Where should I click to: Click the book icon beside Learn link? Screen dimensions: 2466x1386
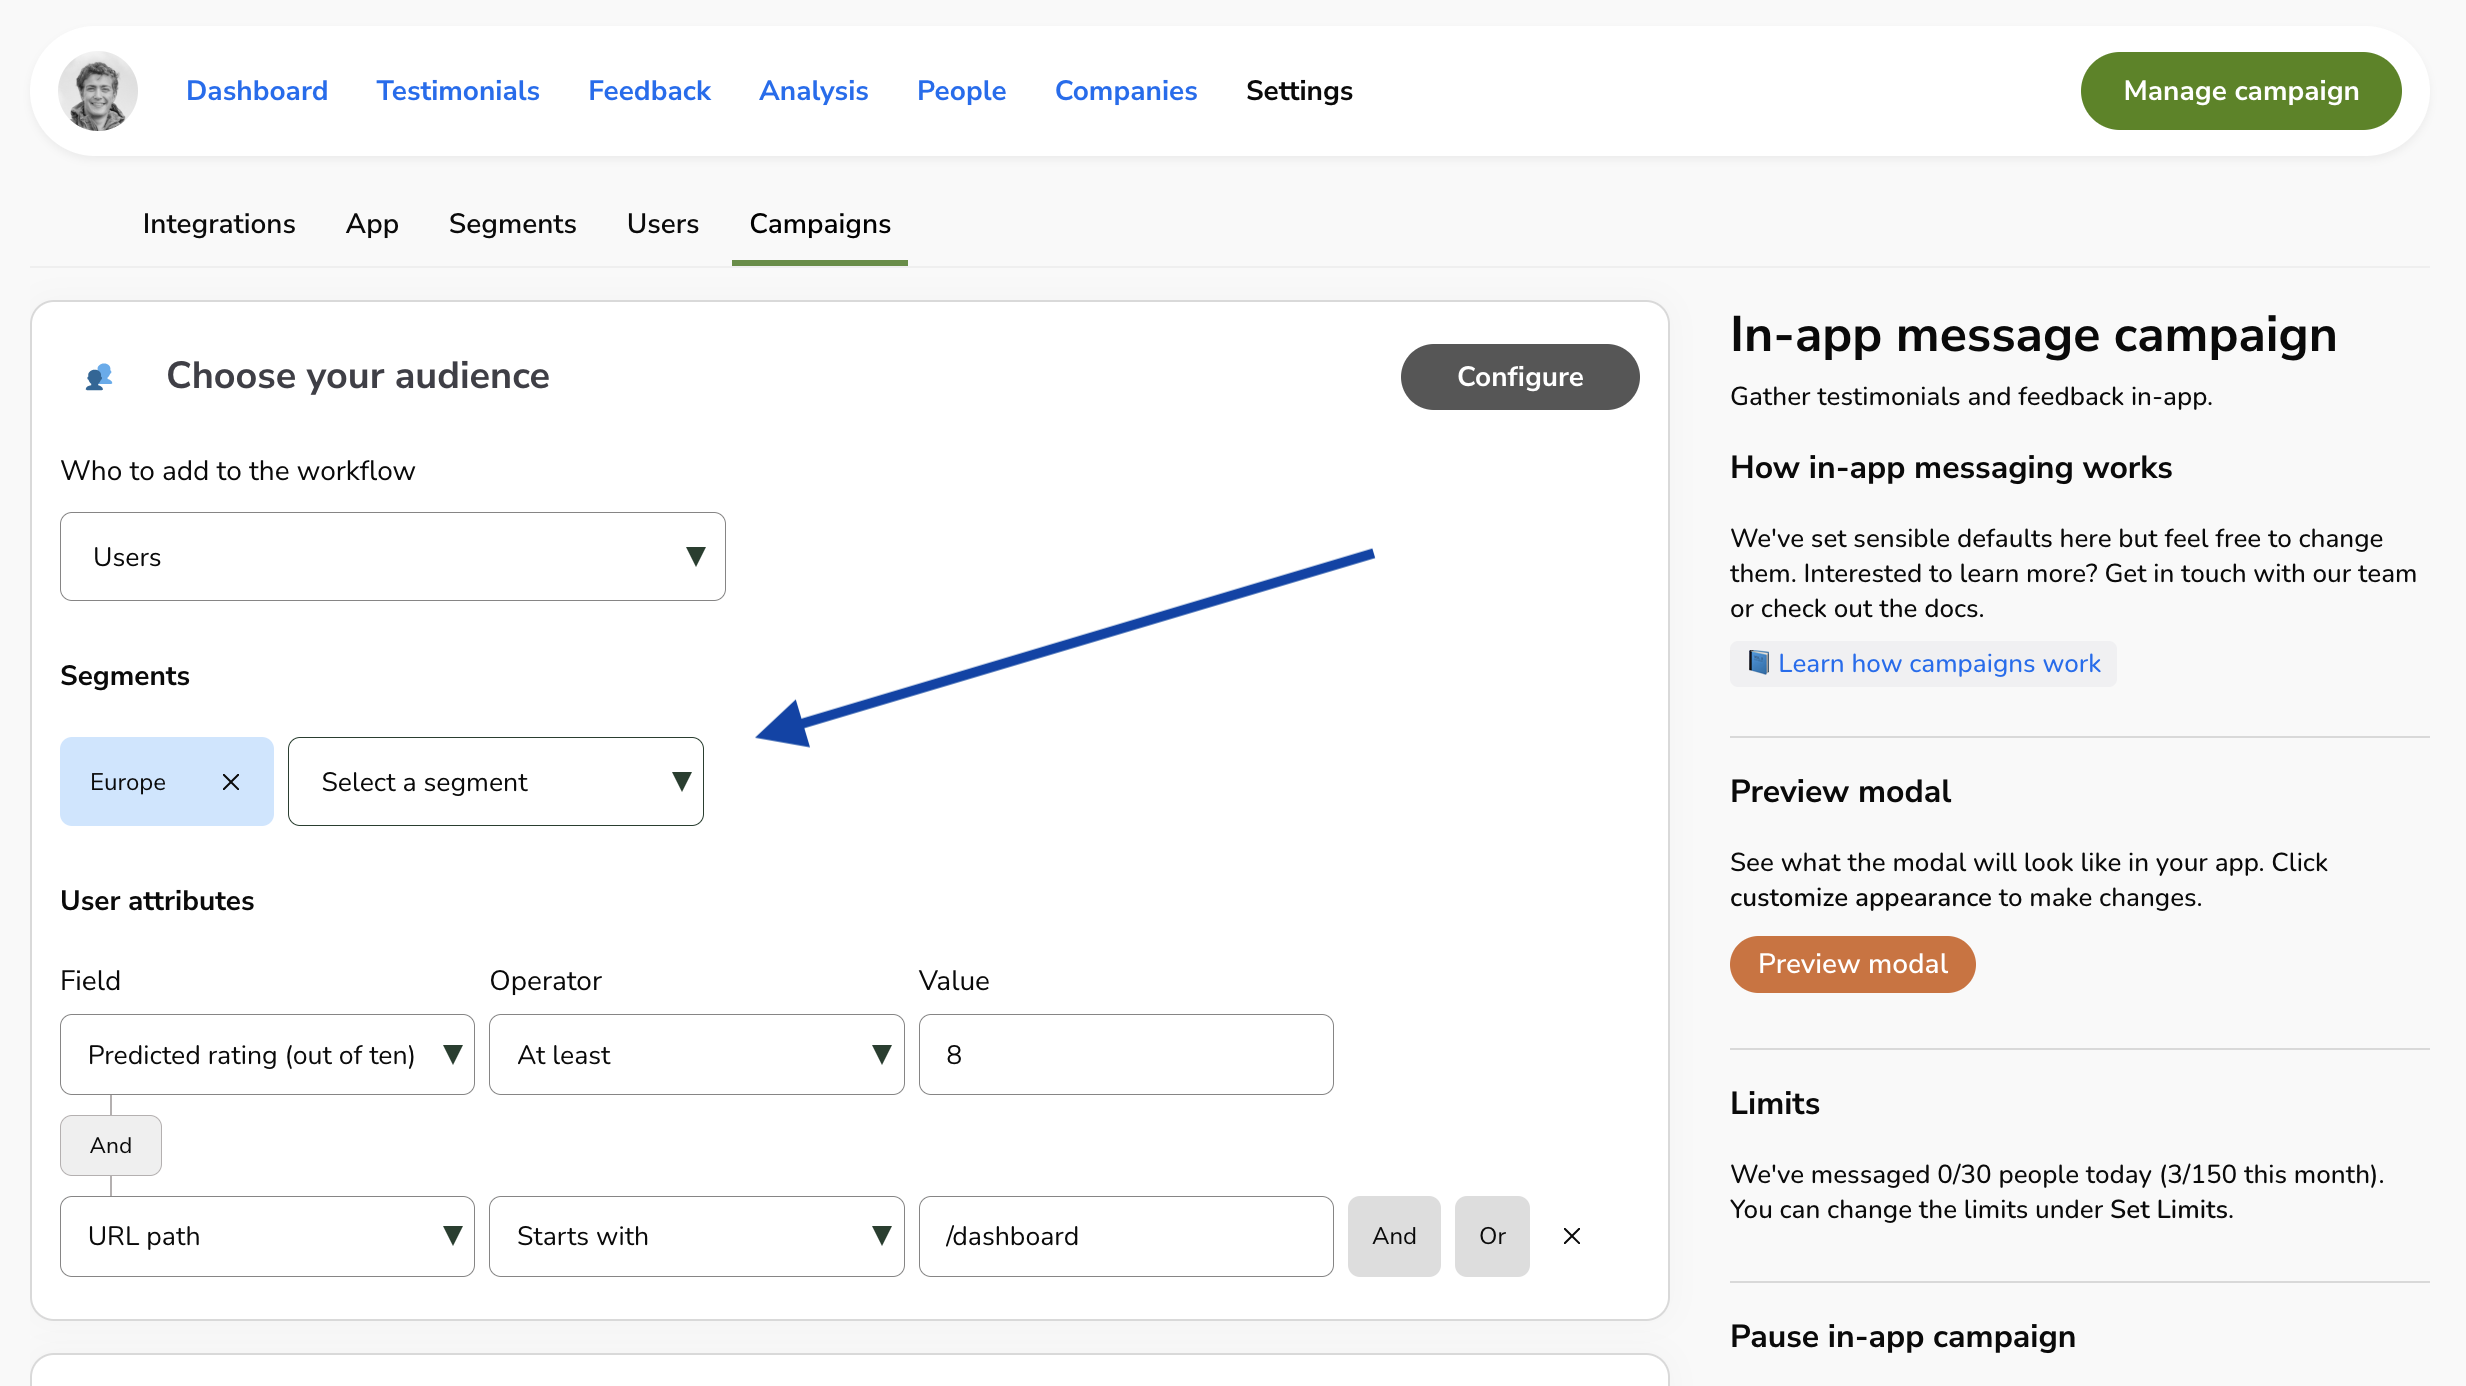[x=1757, y=663]
